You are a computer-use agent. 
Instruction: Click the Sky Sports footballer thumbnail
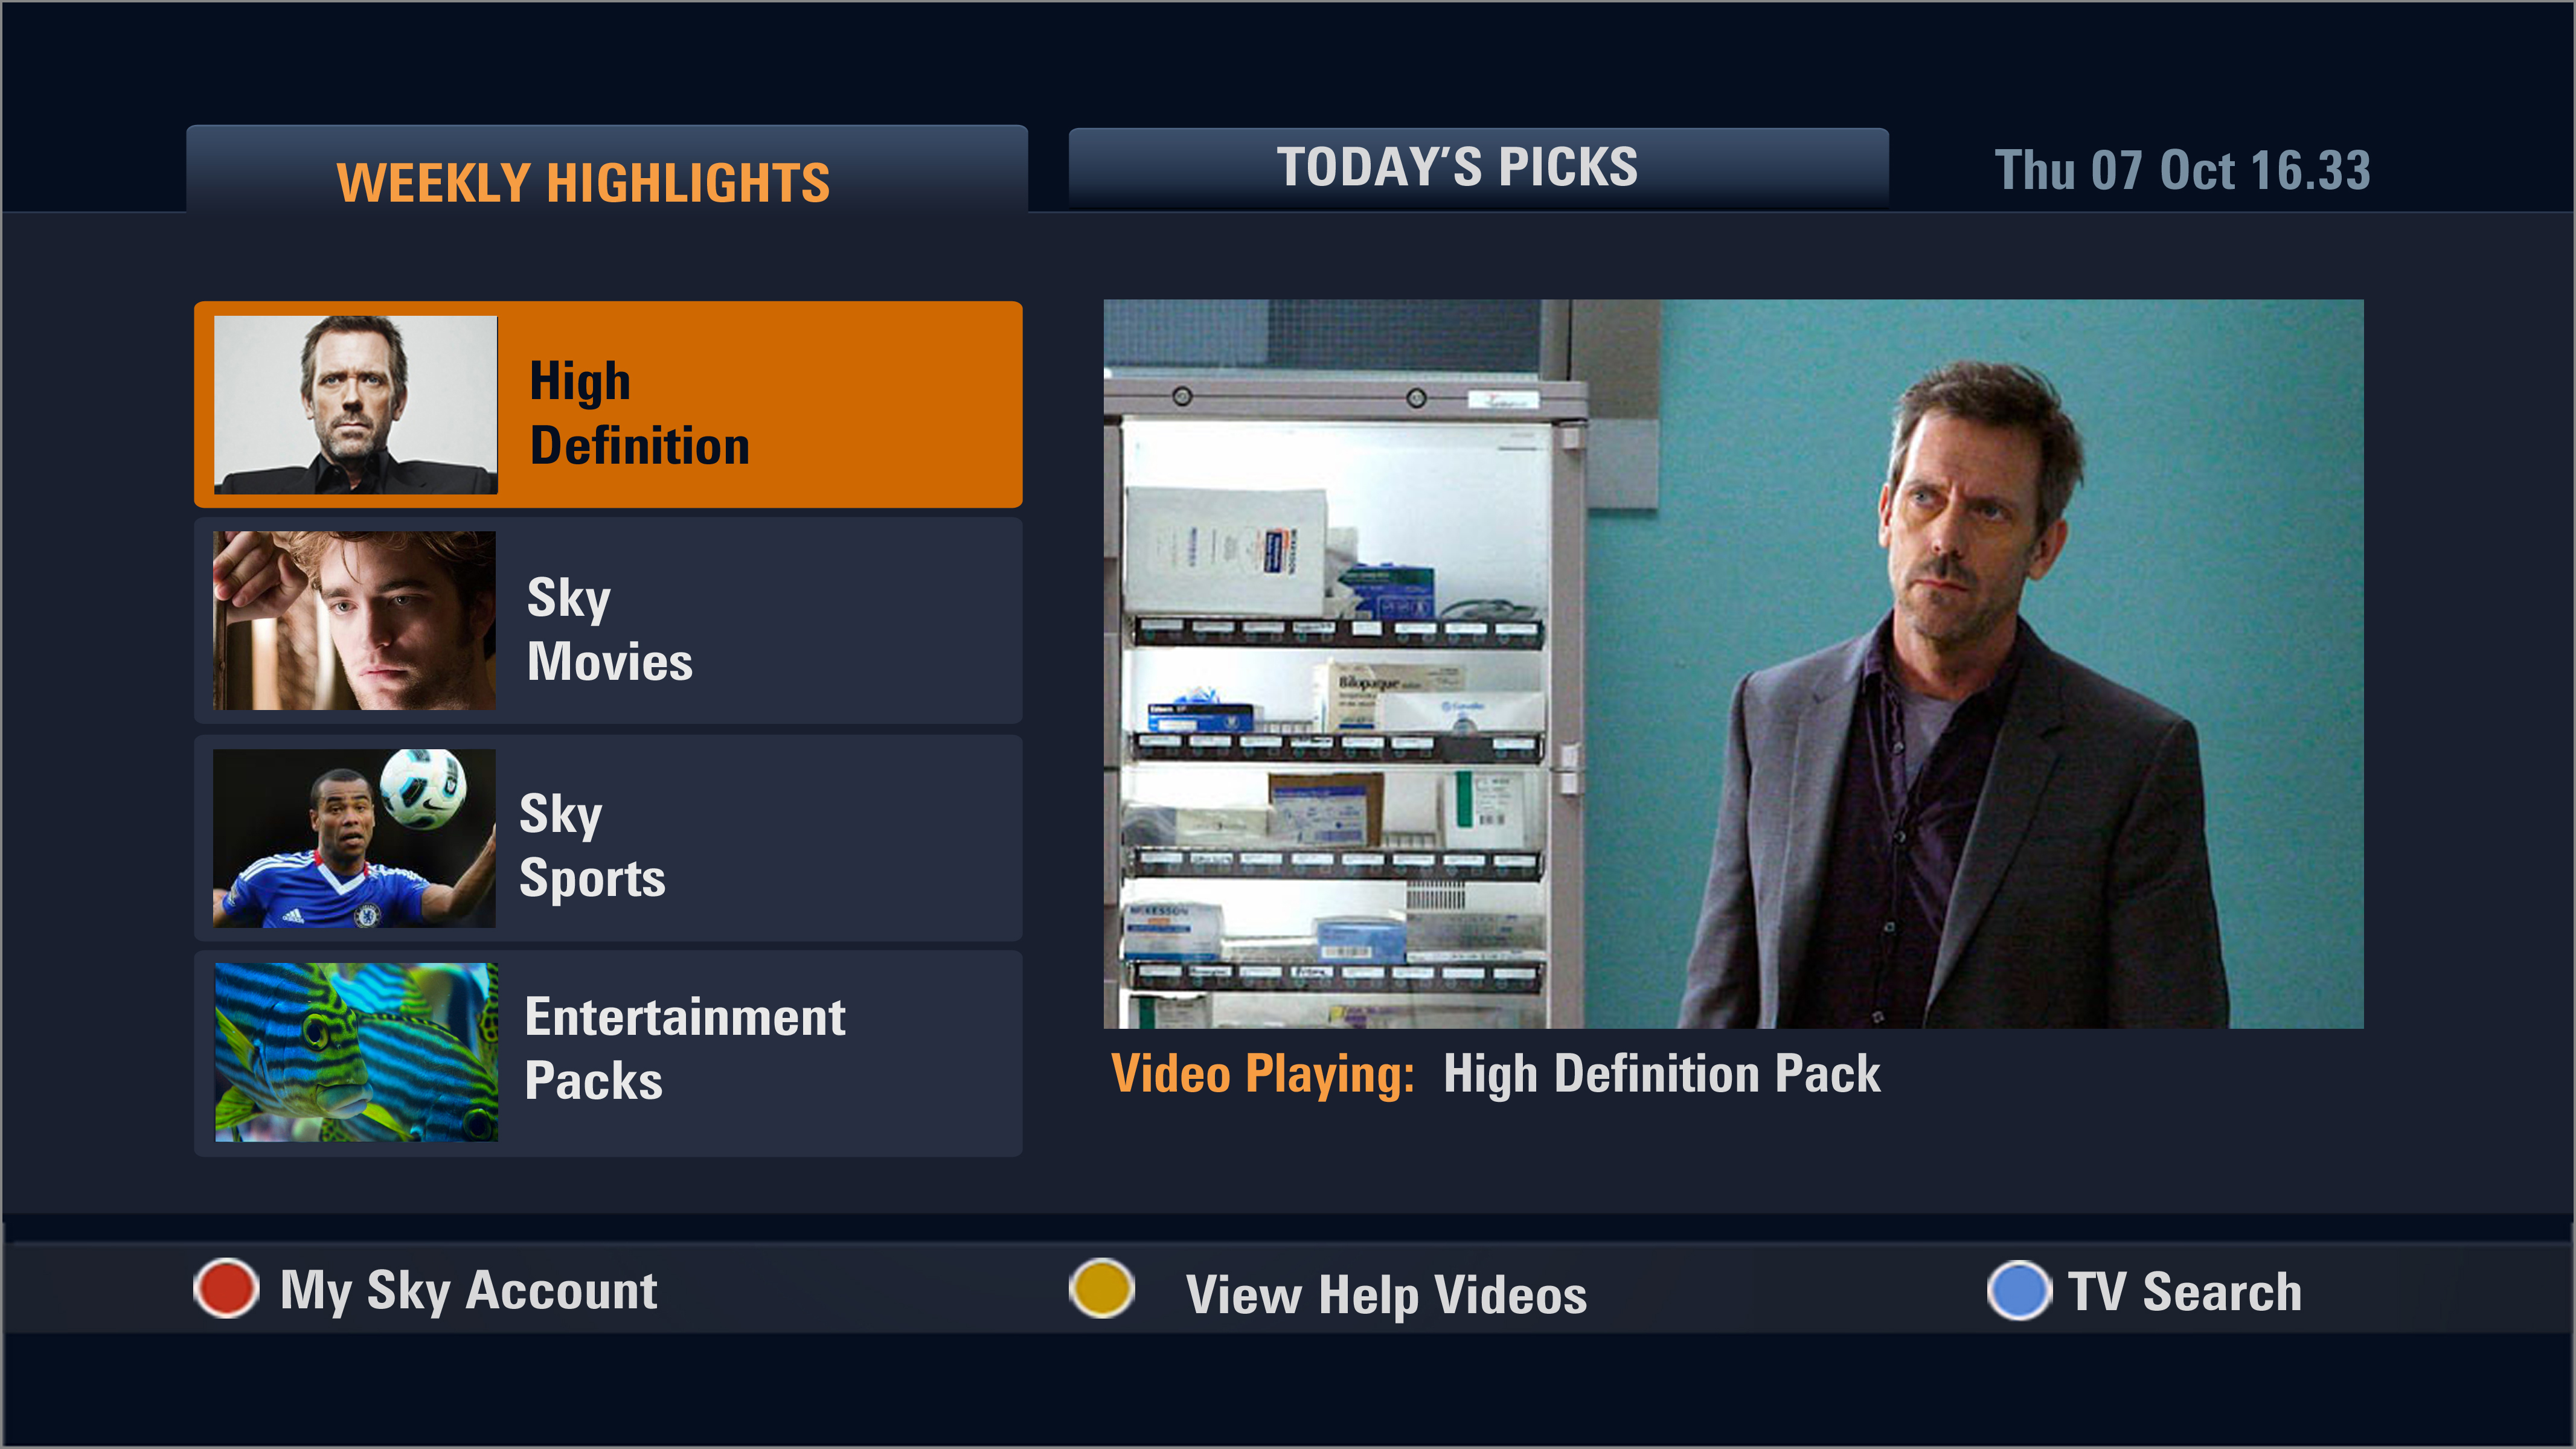pos(354,838)
